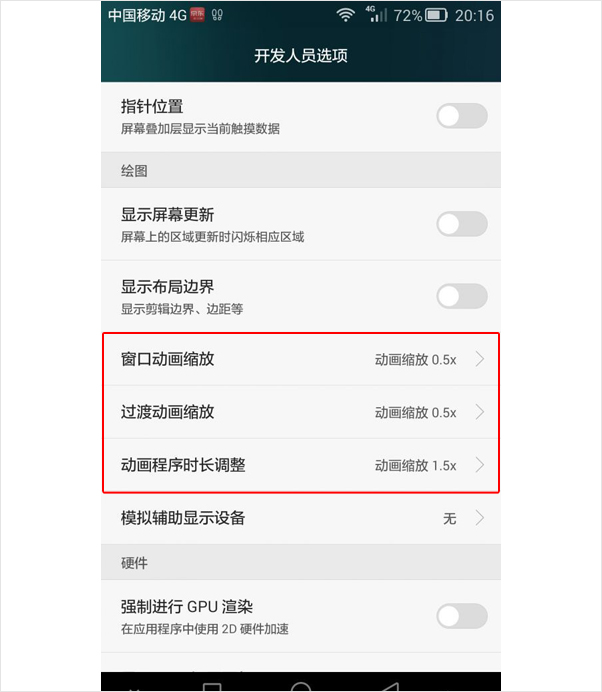The width and height of the screenshot is (602, 692).
Task: Tap the 动画缩放 0.5x value for 过渡动画缩放
Action: [x=415, y=413]
